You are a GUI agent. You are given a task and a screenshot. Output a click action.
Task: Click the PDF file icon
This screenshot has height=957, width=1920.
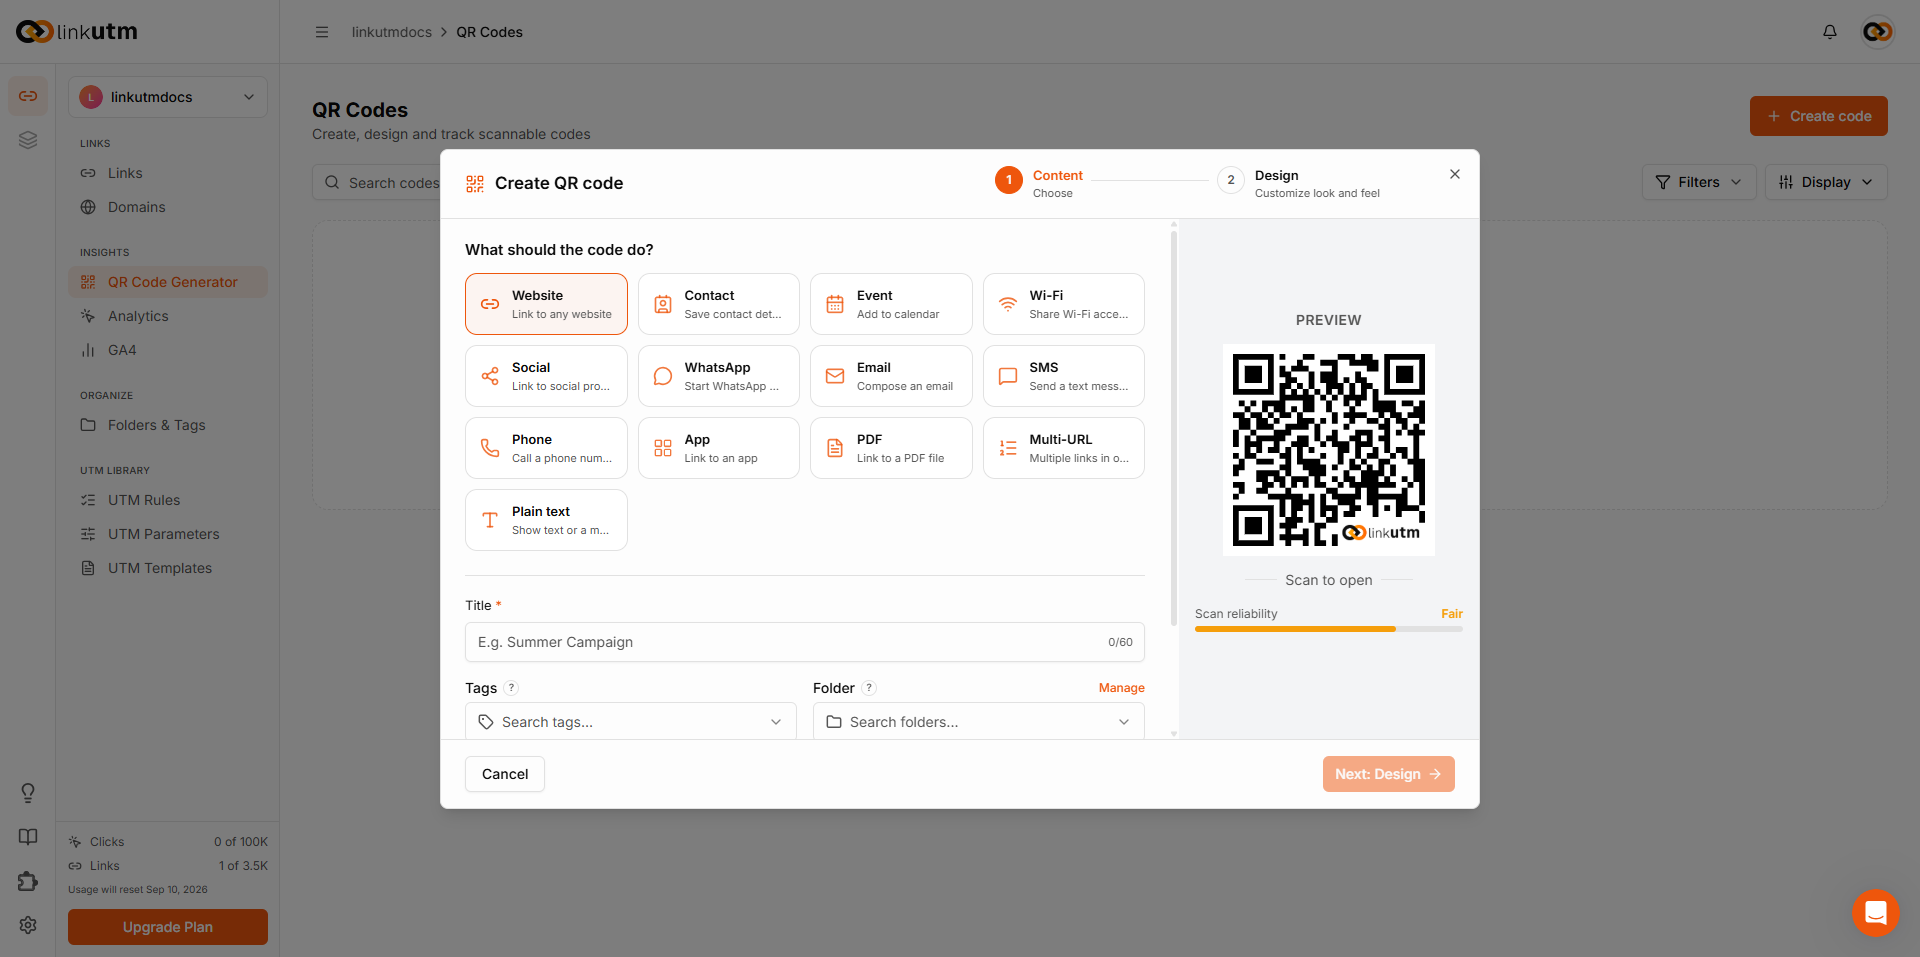coord(835,448)
